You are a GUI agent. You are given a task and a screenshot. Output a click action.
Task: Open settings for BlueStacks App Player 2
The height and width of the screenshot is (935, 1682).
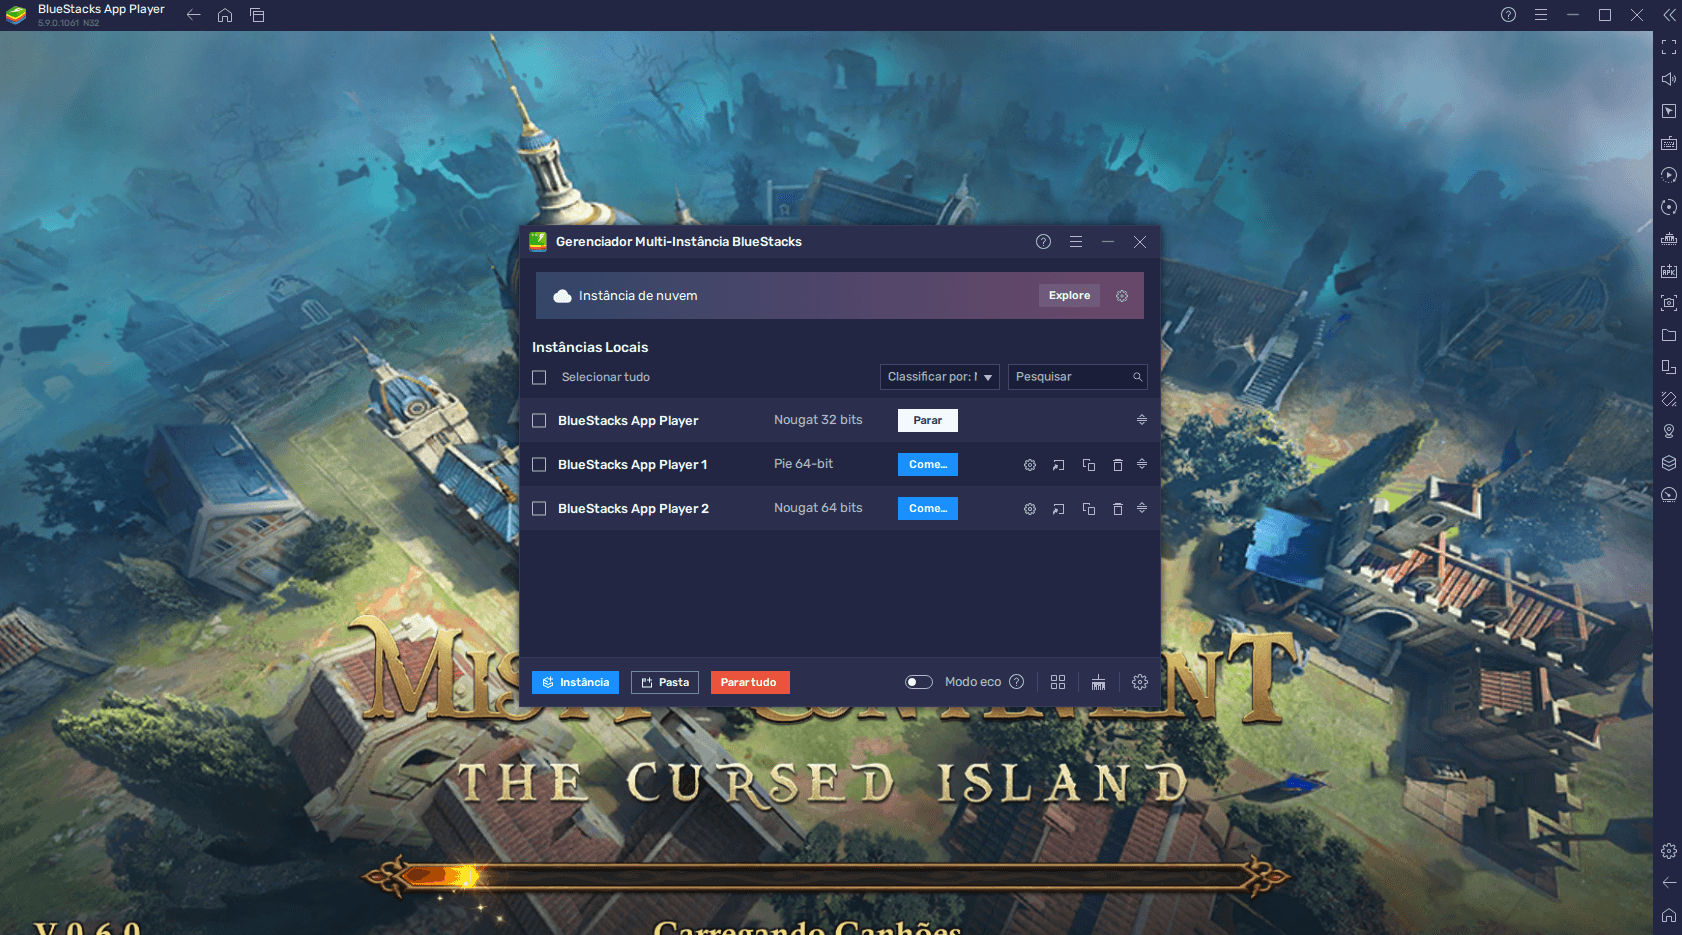1030,509
